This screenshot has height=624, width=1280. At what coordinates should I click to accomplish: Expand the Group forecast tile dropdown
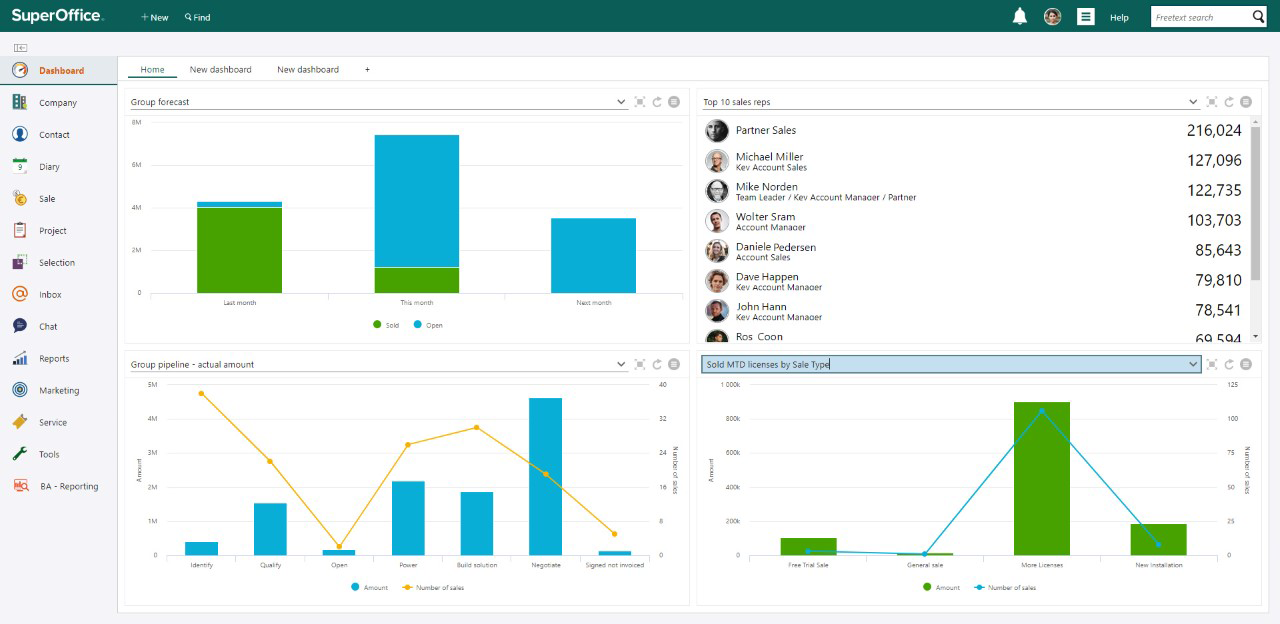[621, 102]
